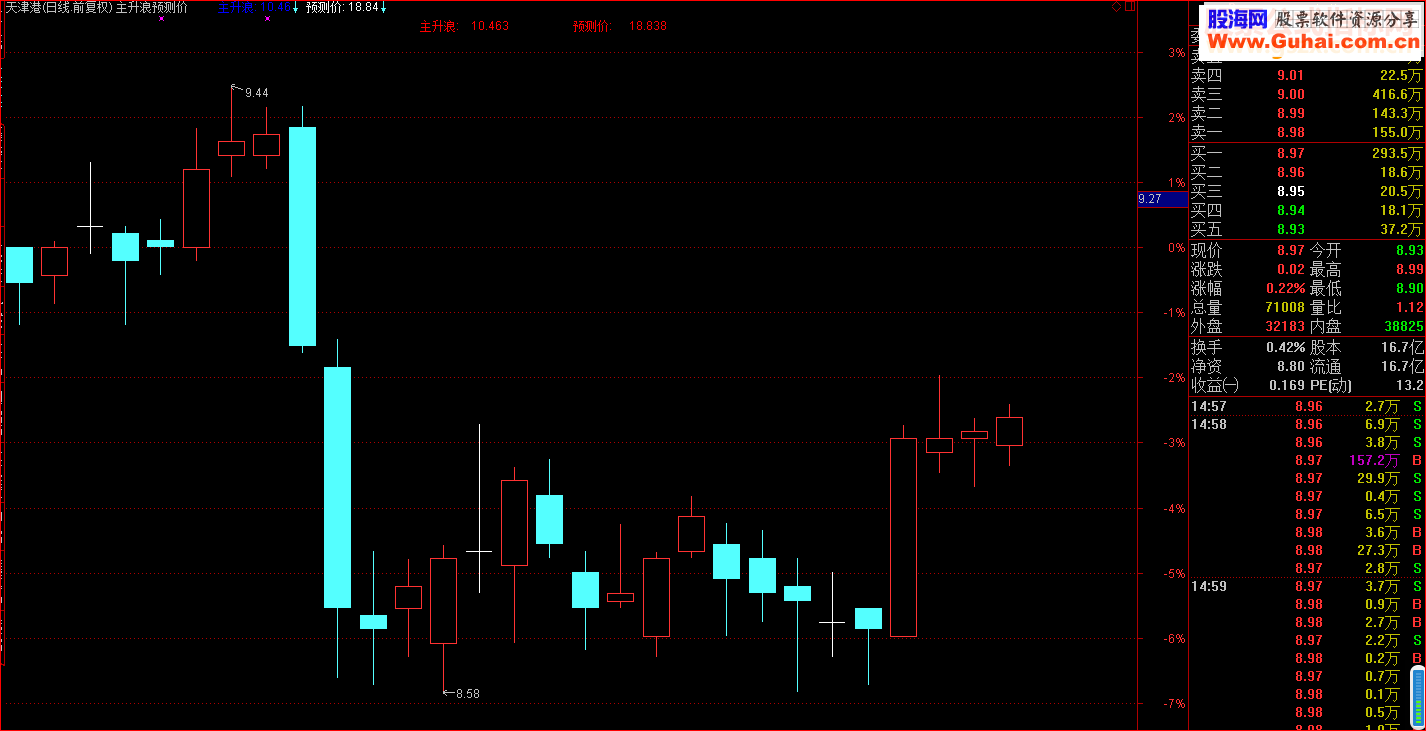This screenshot has width=1426, height=731.
Task: Click the 现价 current price value
Action: click(1290, 250)
